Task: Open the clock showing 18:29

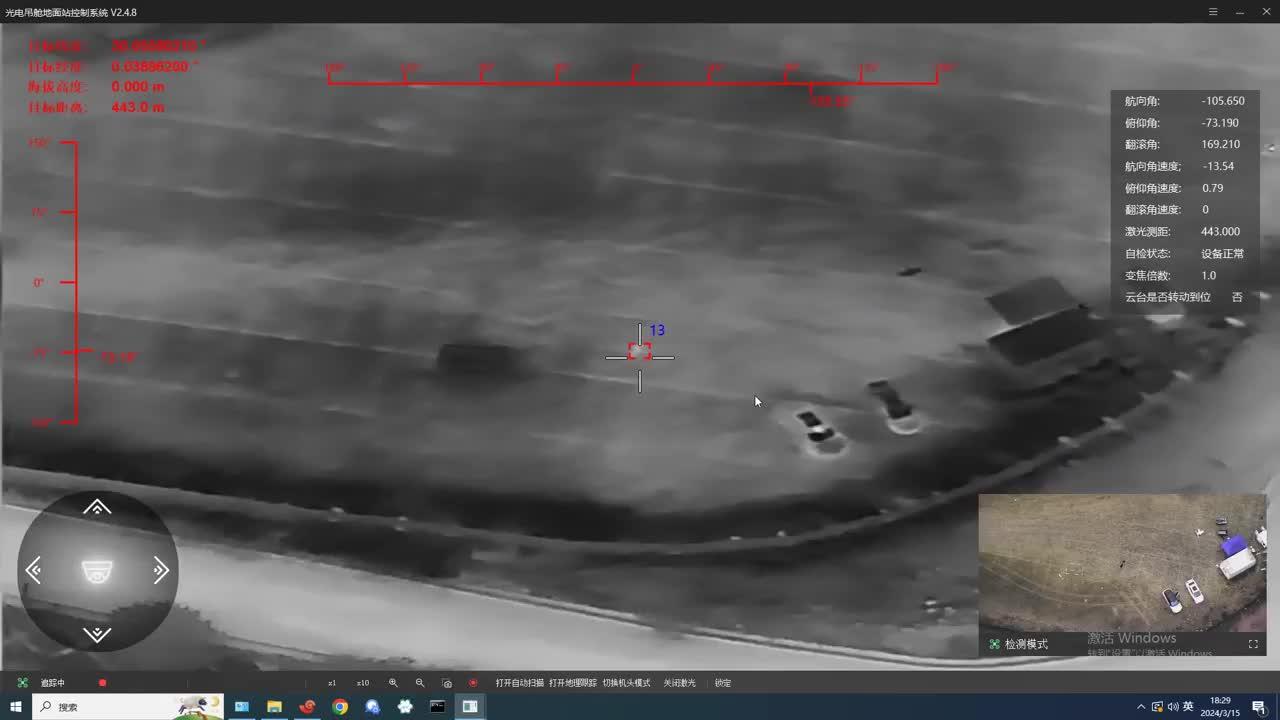Action: (1221, 707)
